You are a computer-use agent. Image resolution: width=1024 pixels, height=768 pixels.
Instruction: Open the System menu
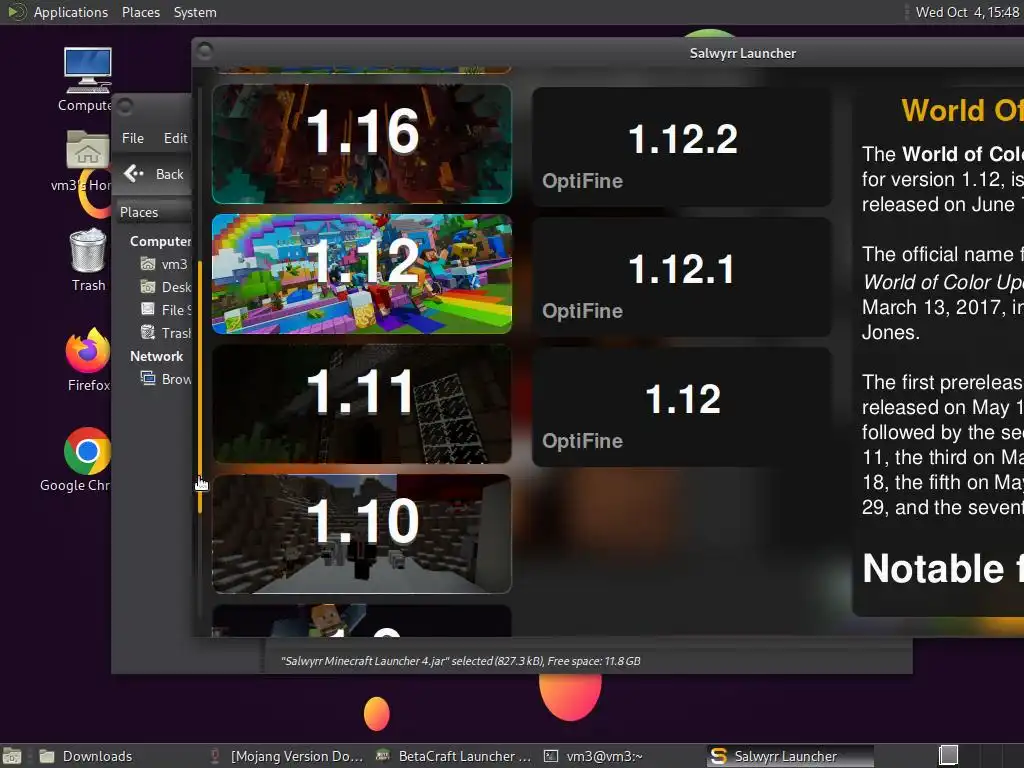(x=195, y=12)
